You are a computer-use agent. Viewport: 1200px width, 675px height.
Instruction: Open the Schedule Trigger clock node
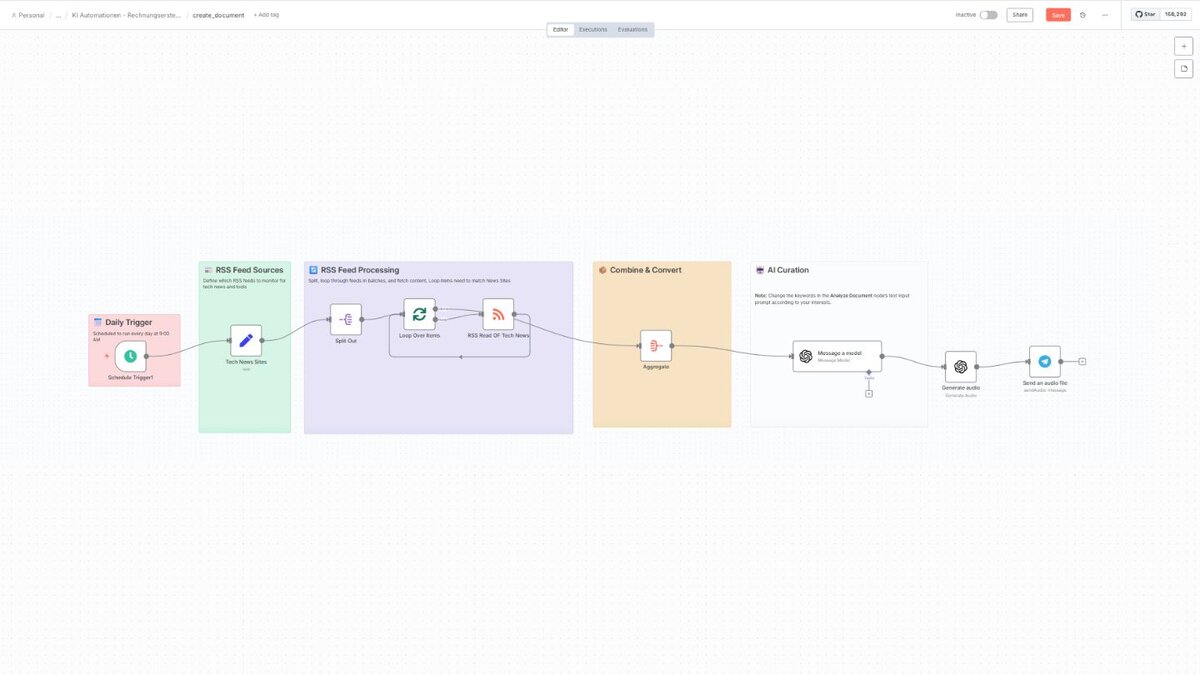pyautogui.click(x=130, y=356)
